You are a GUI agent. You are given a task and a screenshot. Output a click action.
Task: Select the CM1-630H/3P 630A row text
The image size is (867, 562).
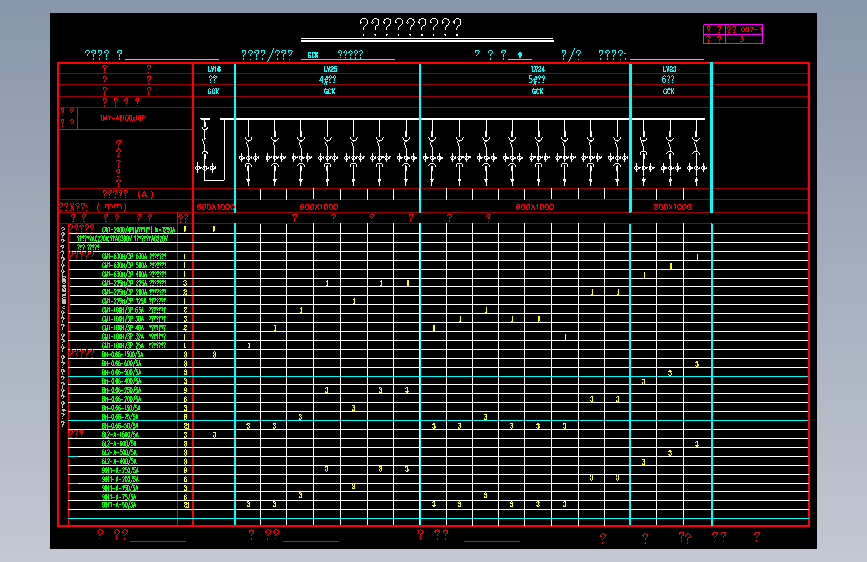(x=134, y=256)
